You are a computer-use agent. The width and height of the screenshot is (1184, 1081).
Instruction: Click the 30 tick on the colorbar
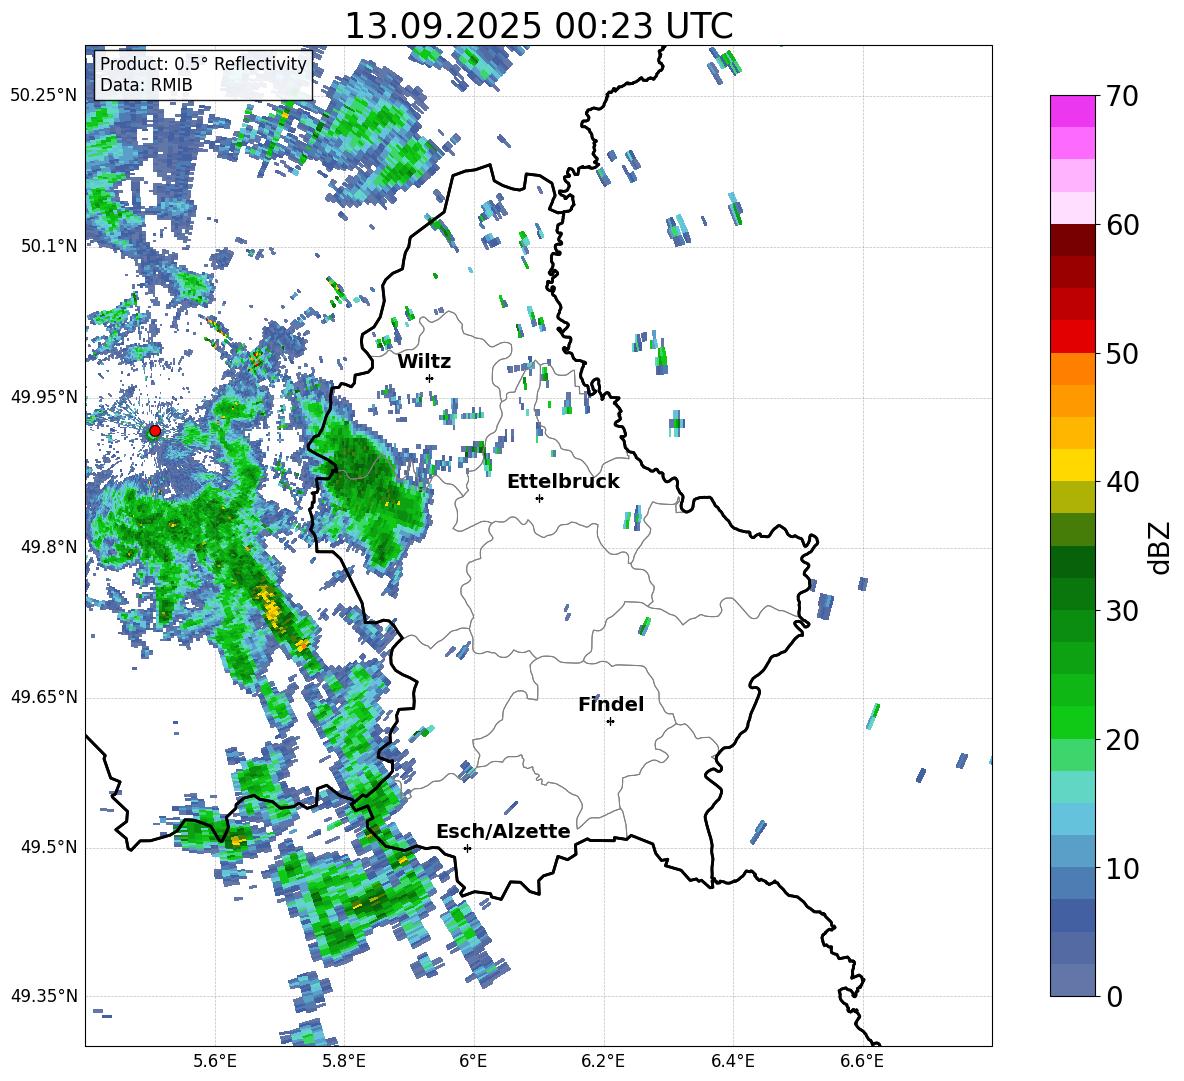[x=1122, y=611]
